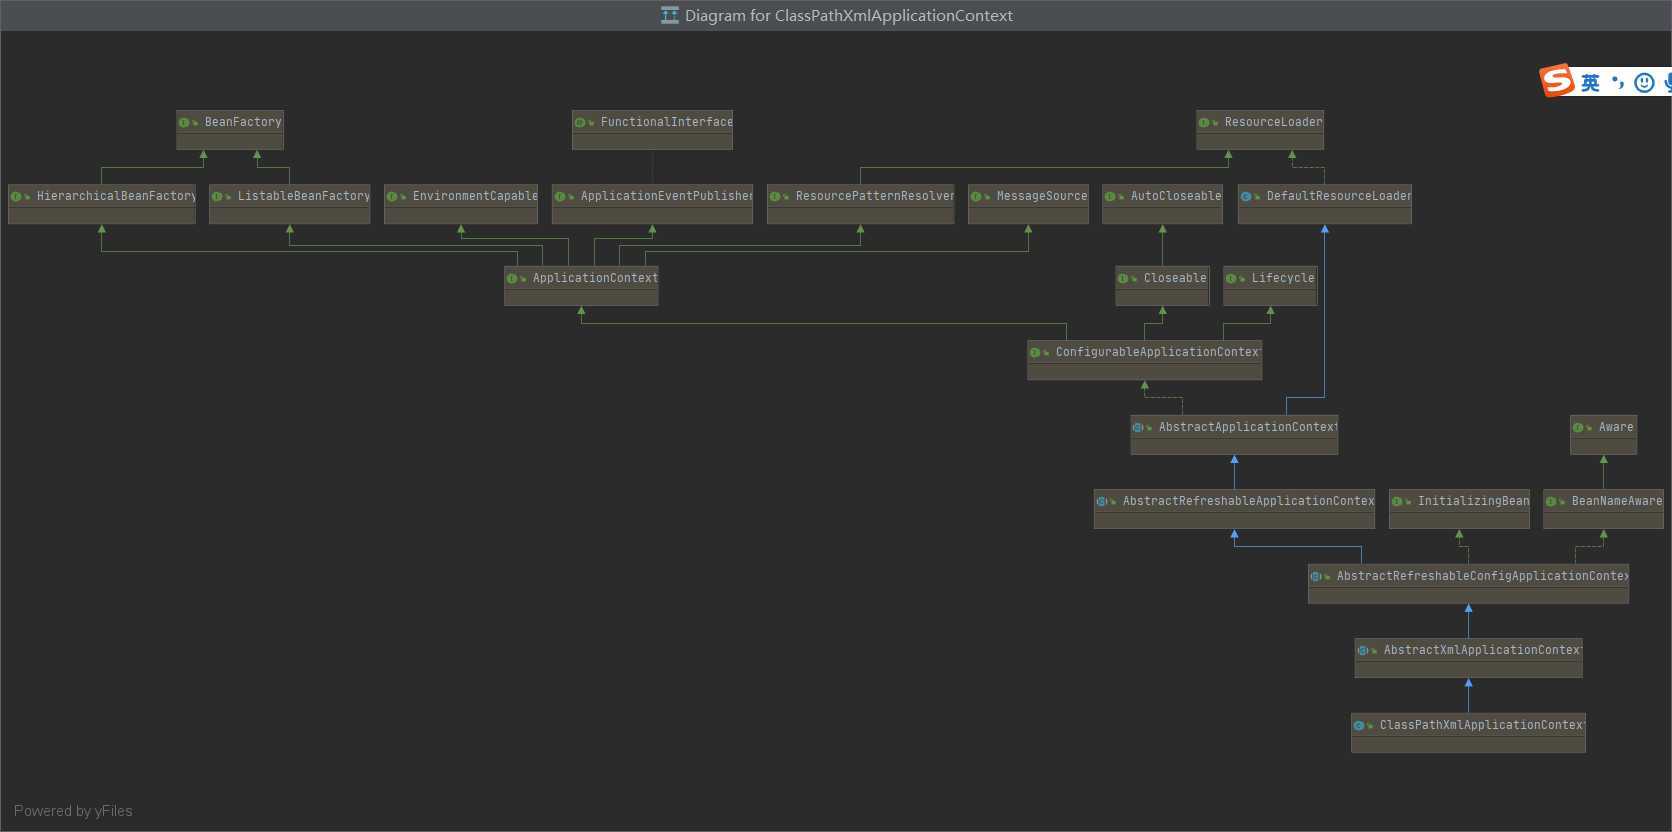Viewport: 1672px width, 832px height.
Task: Select the AutoCloseable label
Action: (x=1176, y=196)
